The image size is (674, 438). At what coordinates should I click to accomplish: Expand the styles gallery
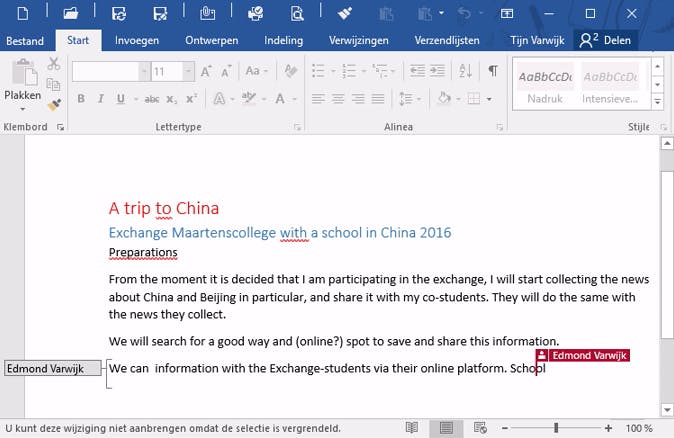[x=658, y=102]
